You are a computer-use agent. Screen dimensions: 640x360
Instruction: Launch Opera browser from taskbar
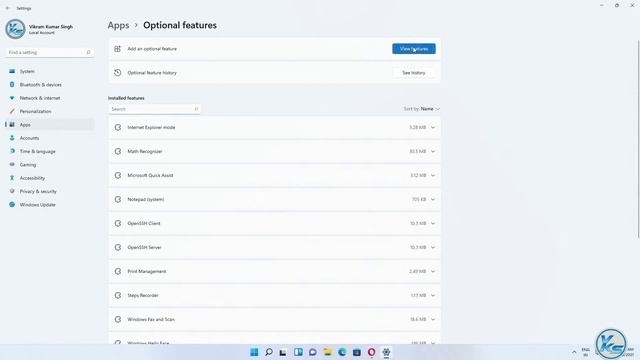(371, 352)
